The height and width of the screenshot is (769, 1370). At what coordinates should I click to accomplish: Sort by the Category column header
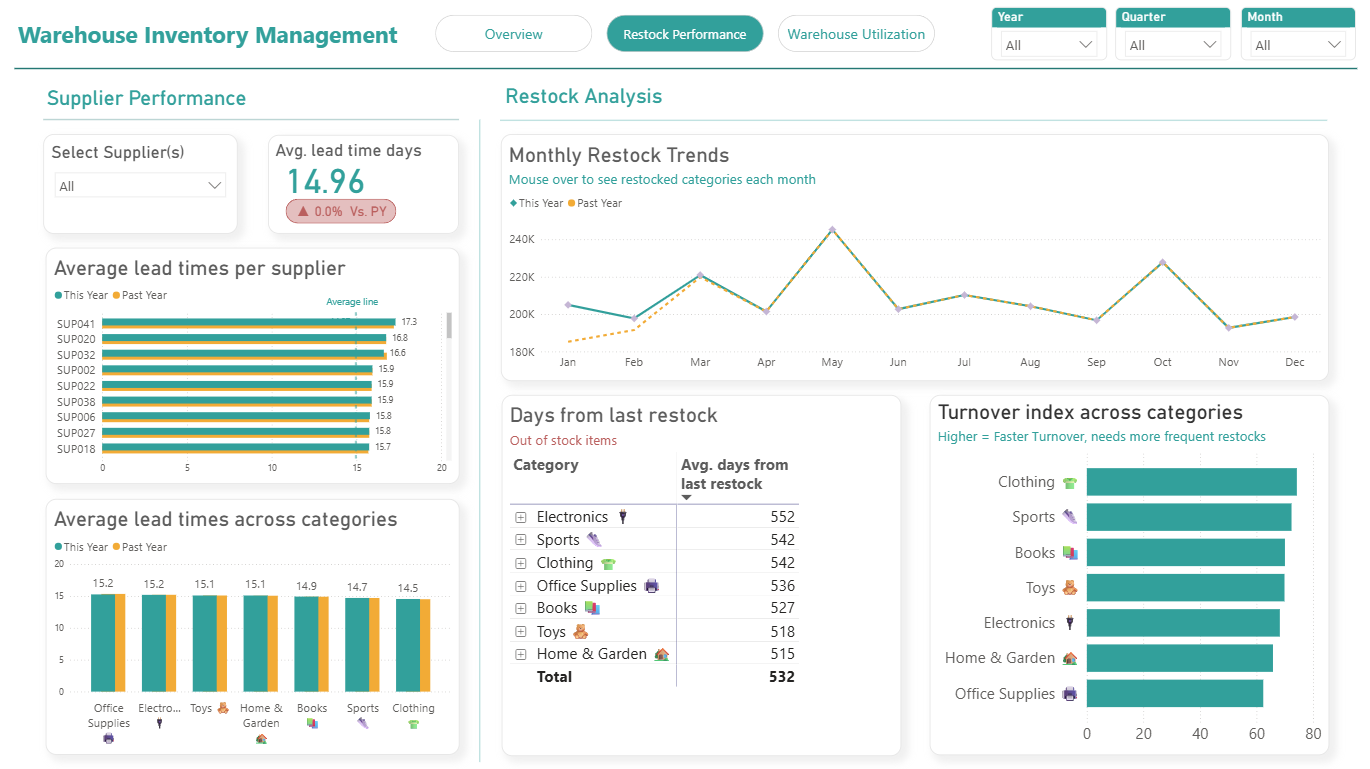[546, 465]
